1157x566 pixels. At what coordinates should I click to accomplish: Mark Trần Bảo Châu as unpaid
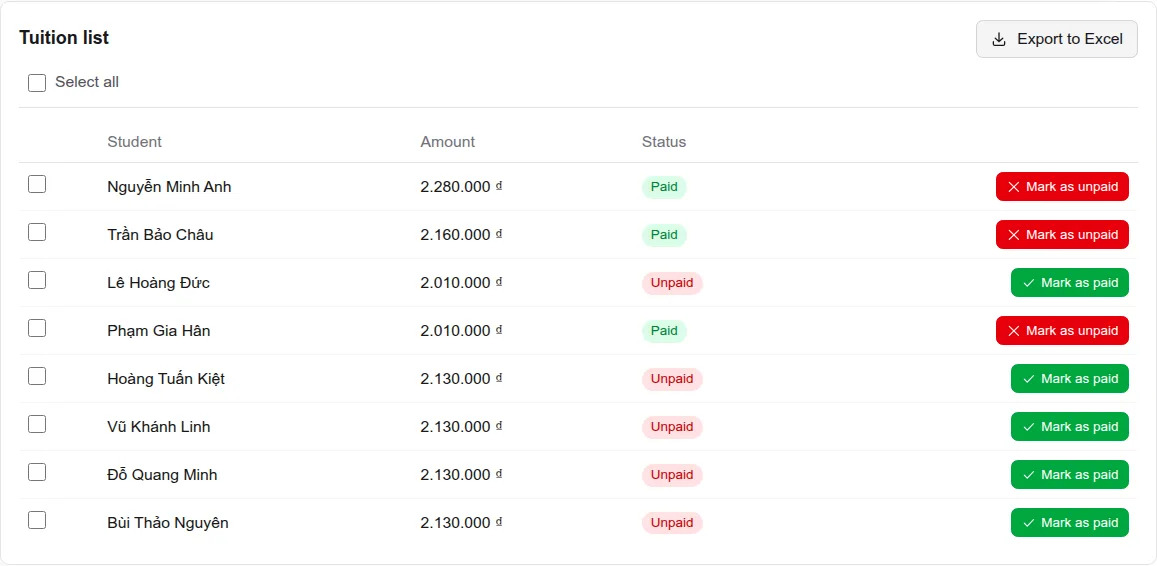pyautogui.click(x=1063, y=235)
